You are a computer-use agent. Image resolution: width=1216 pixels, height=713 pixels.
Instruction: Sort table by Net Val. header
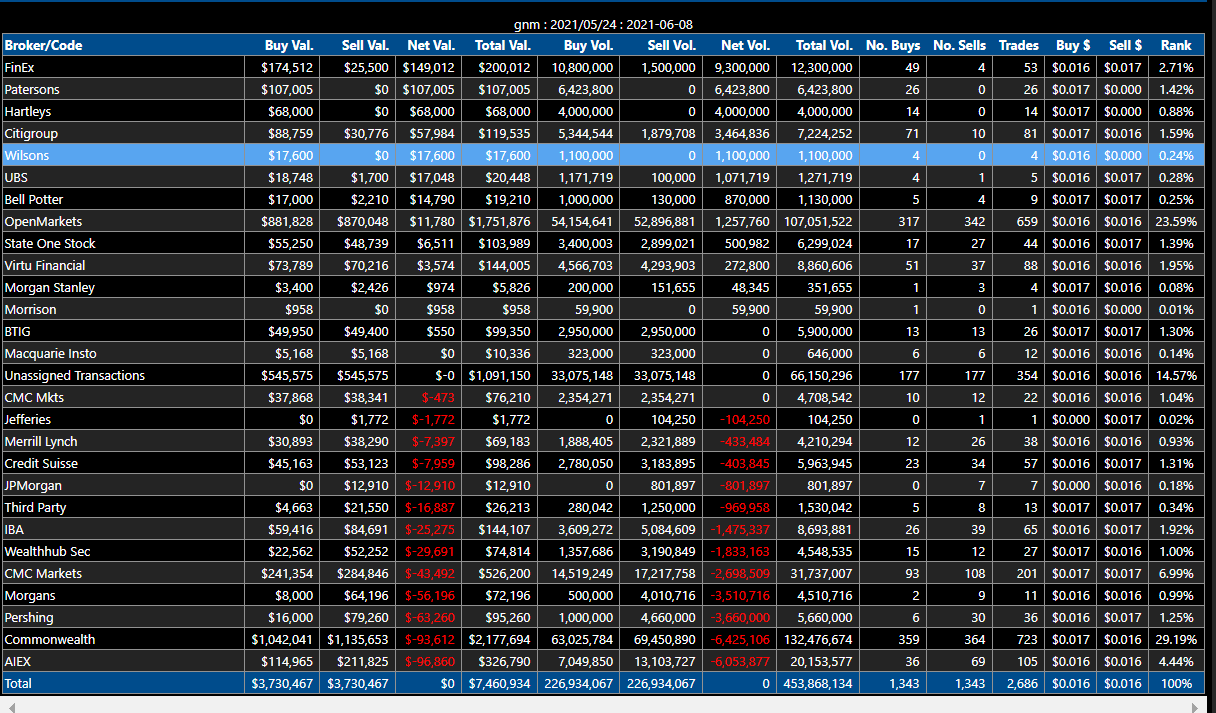tap(431, 45)
